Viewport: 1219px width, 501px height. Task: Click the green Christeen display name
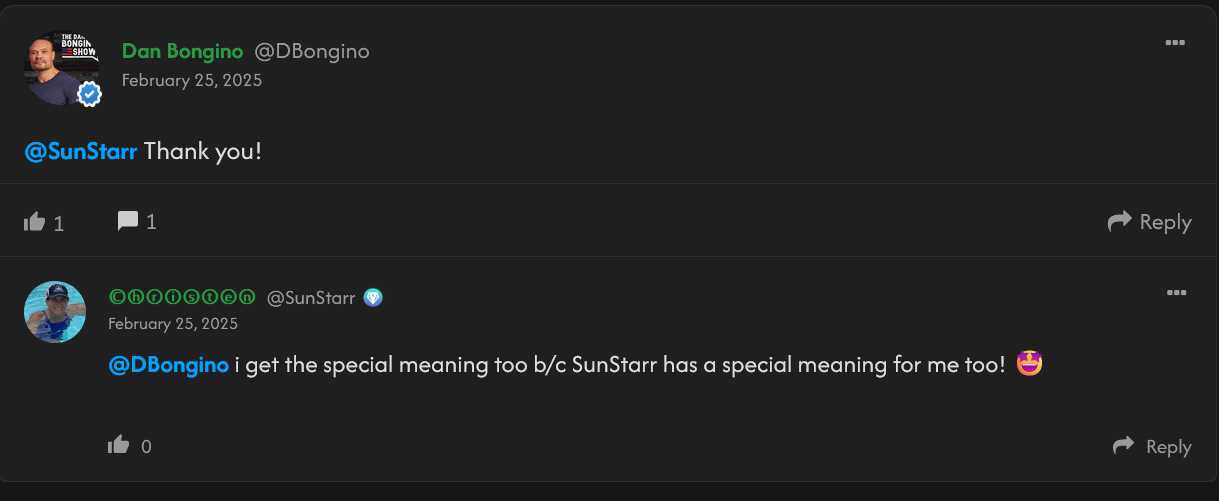click(x=182, y=297)
